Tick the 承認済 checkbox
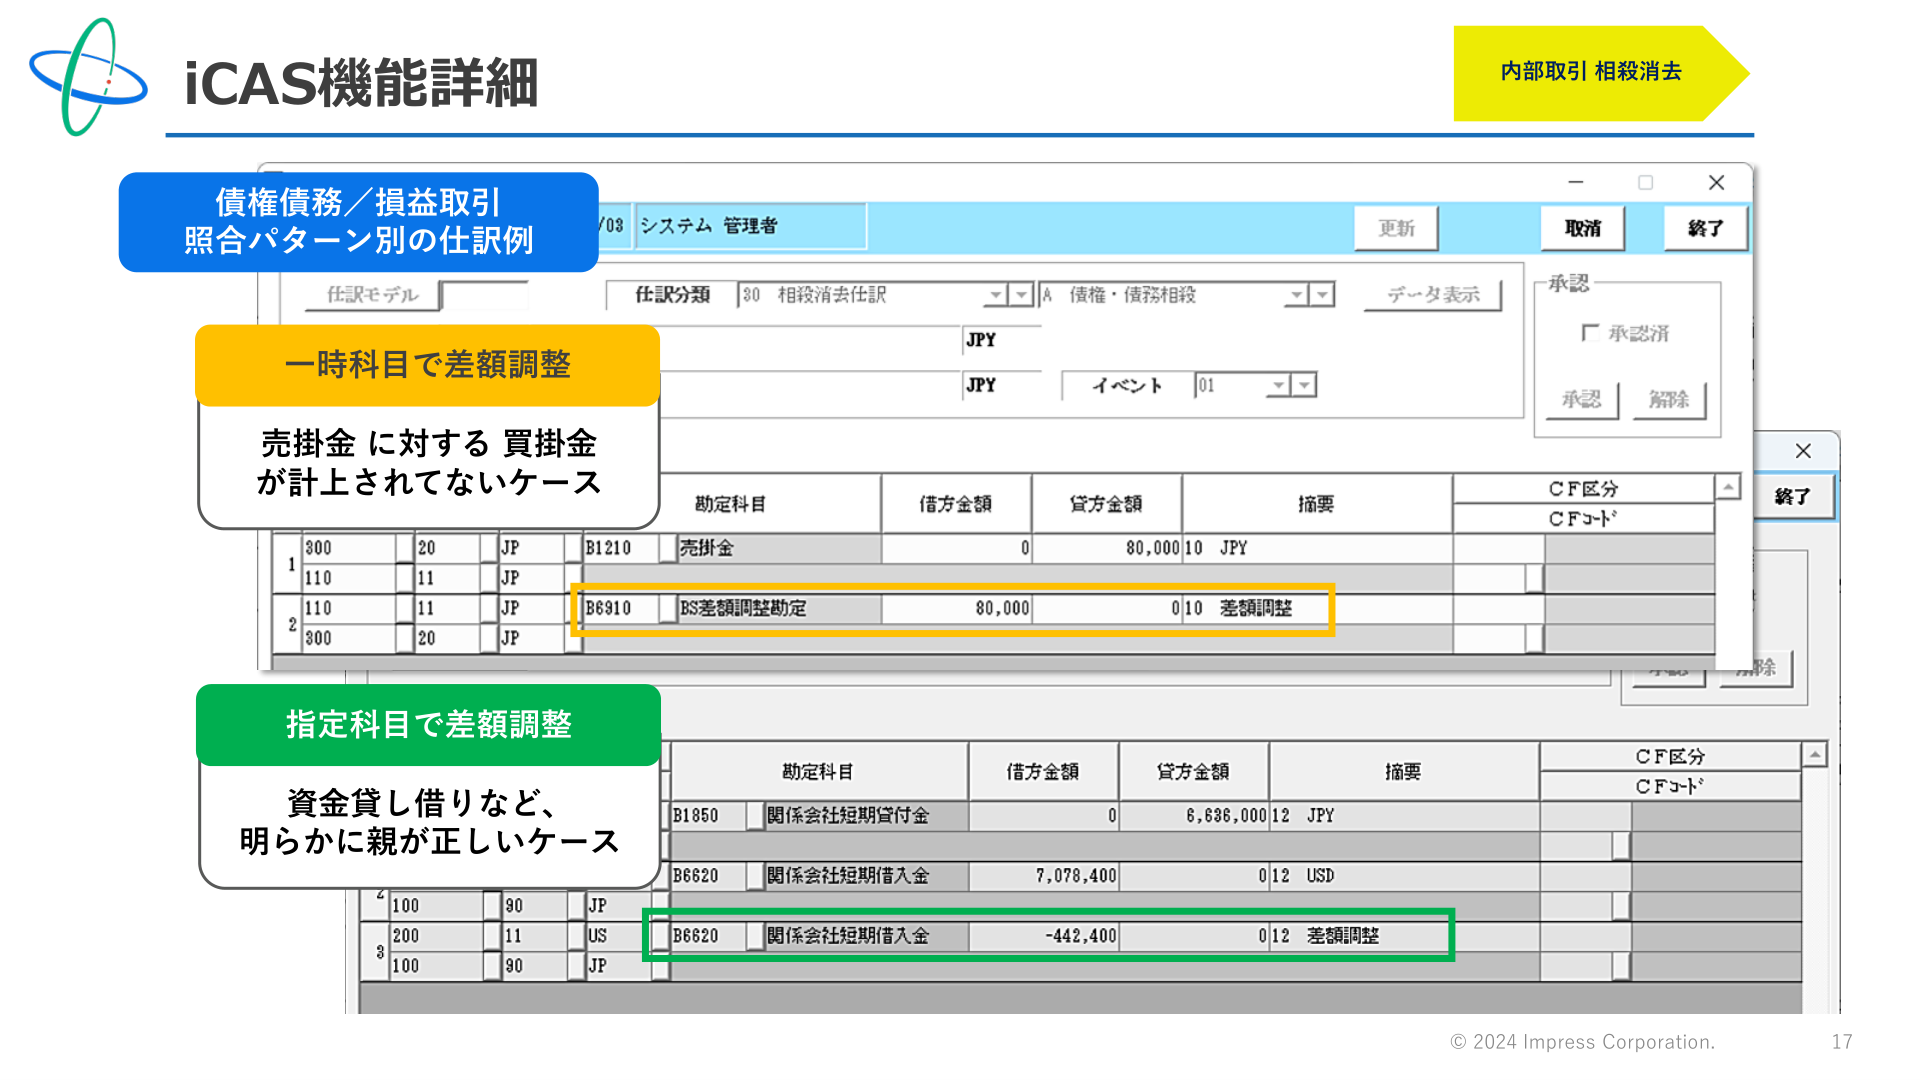This screenshot has width=1920, height=1080. 1589,333
